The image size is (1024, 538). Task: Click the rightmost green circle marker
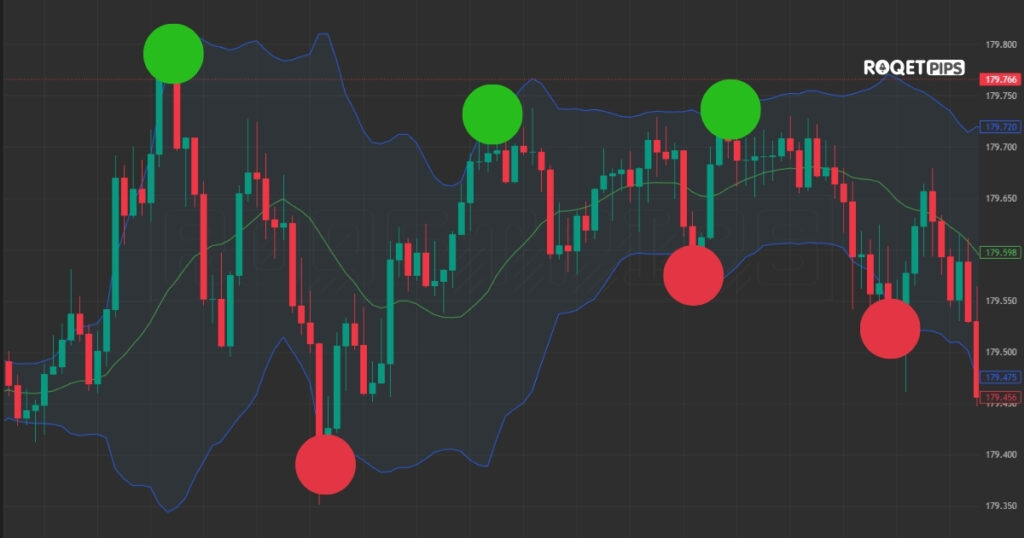pyautogui.click(x=730, y=109)
